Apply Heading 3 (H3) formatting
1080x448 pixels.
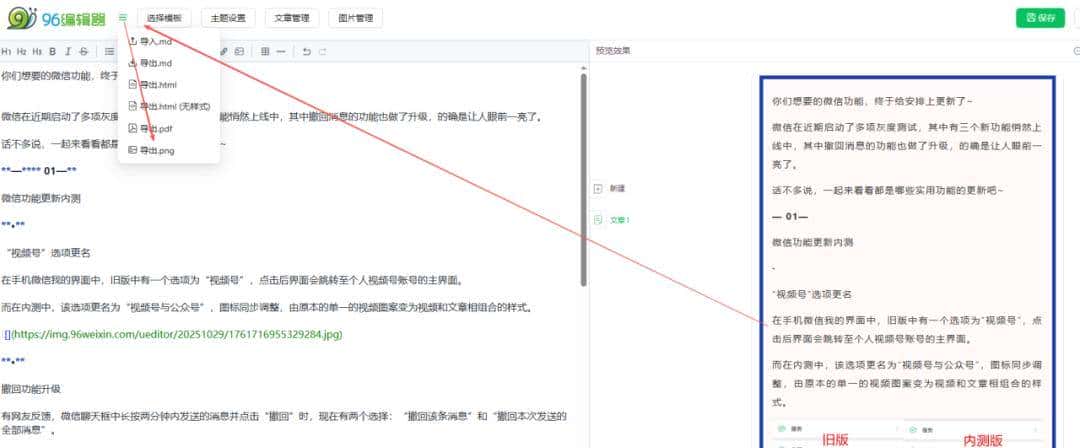click(37, 52)
